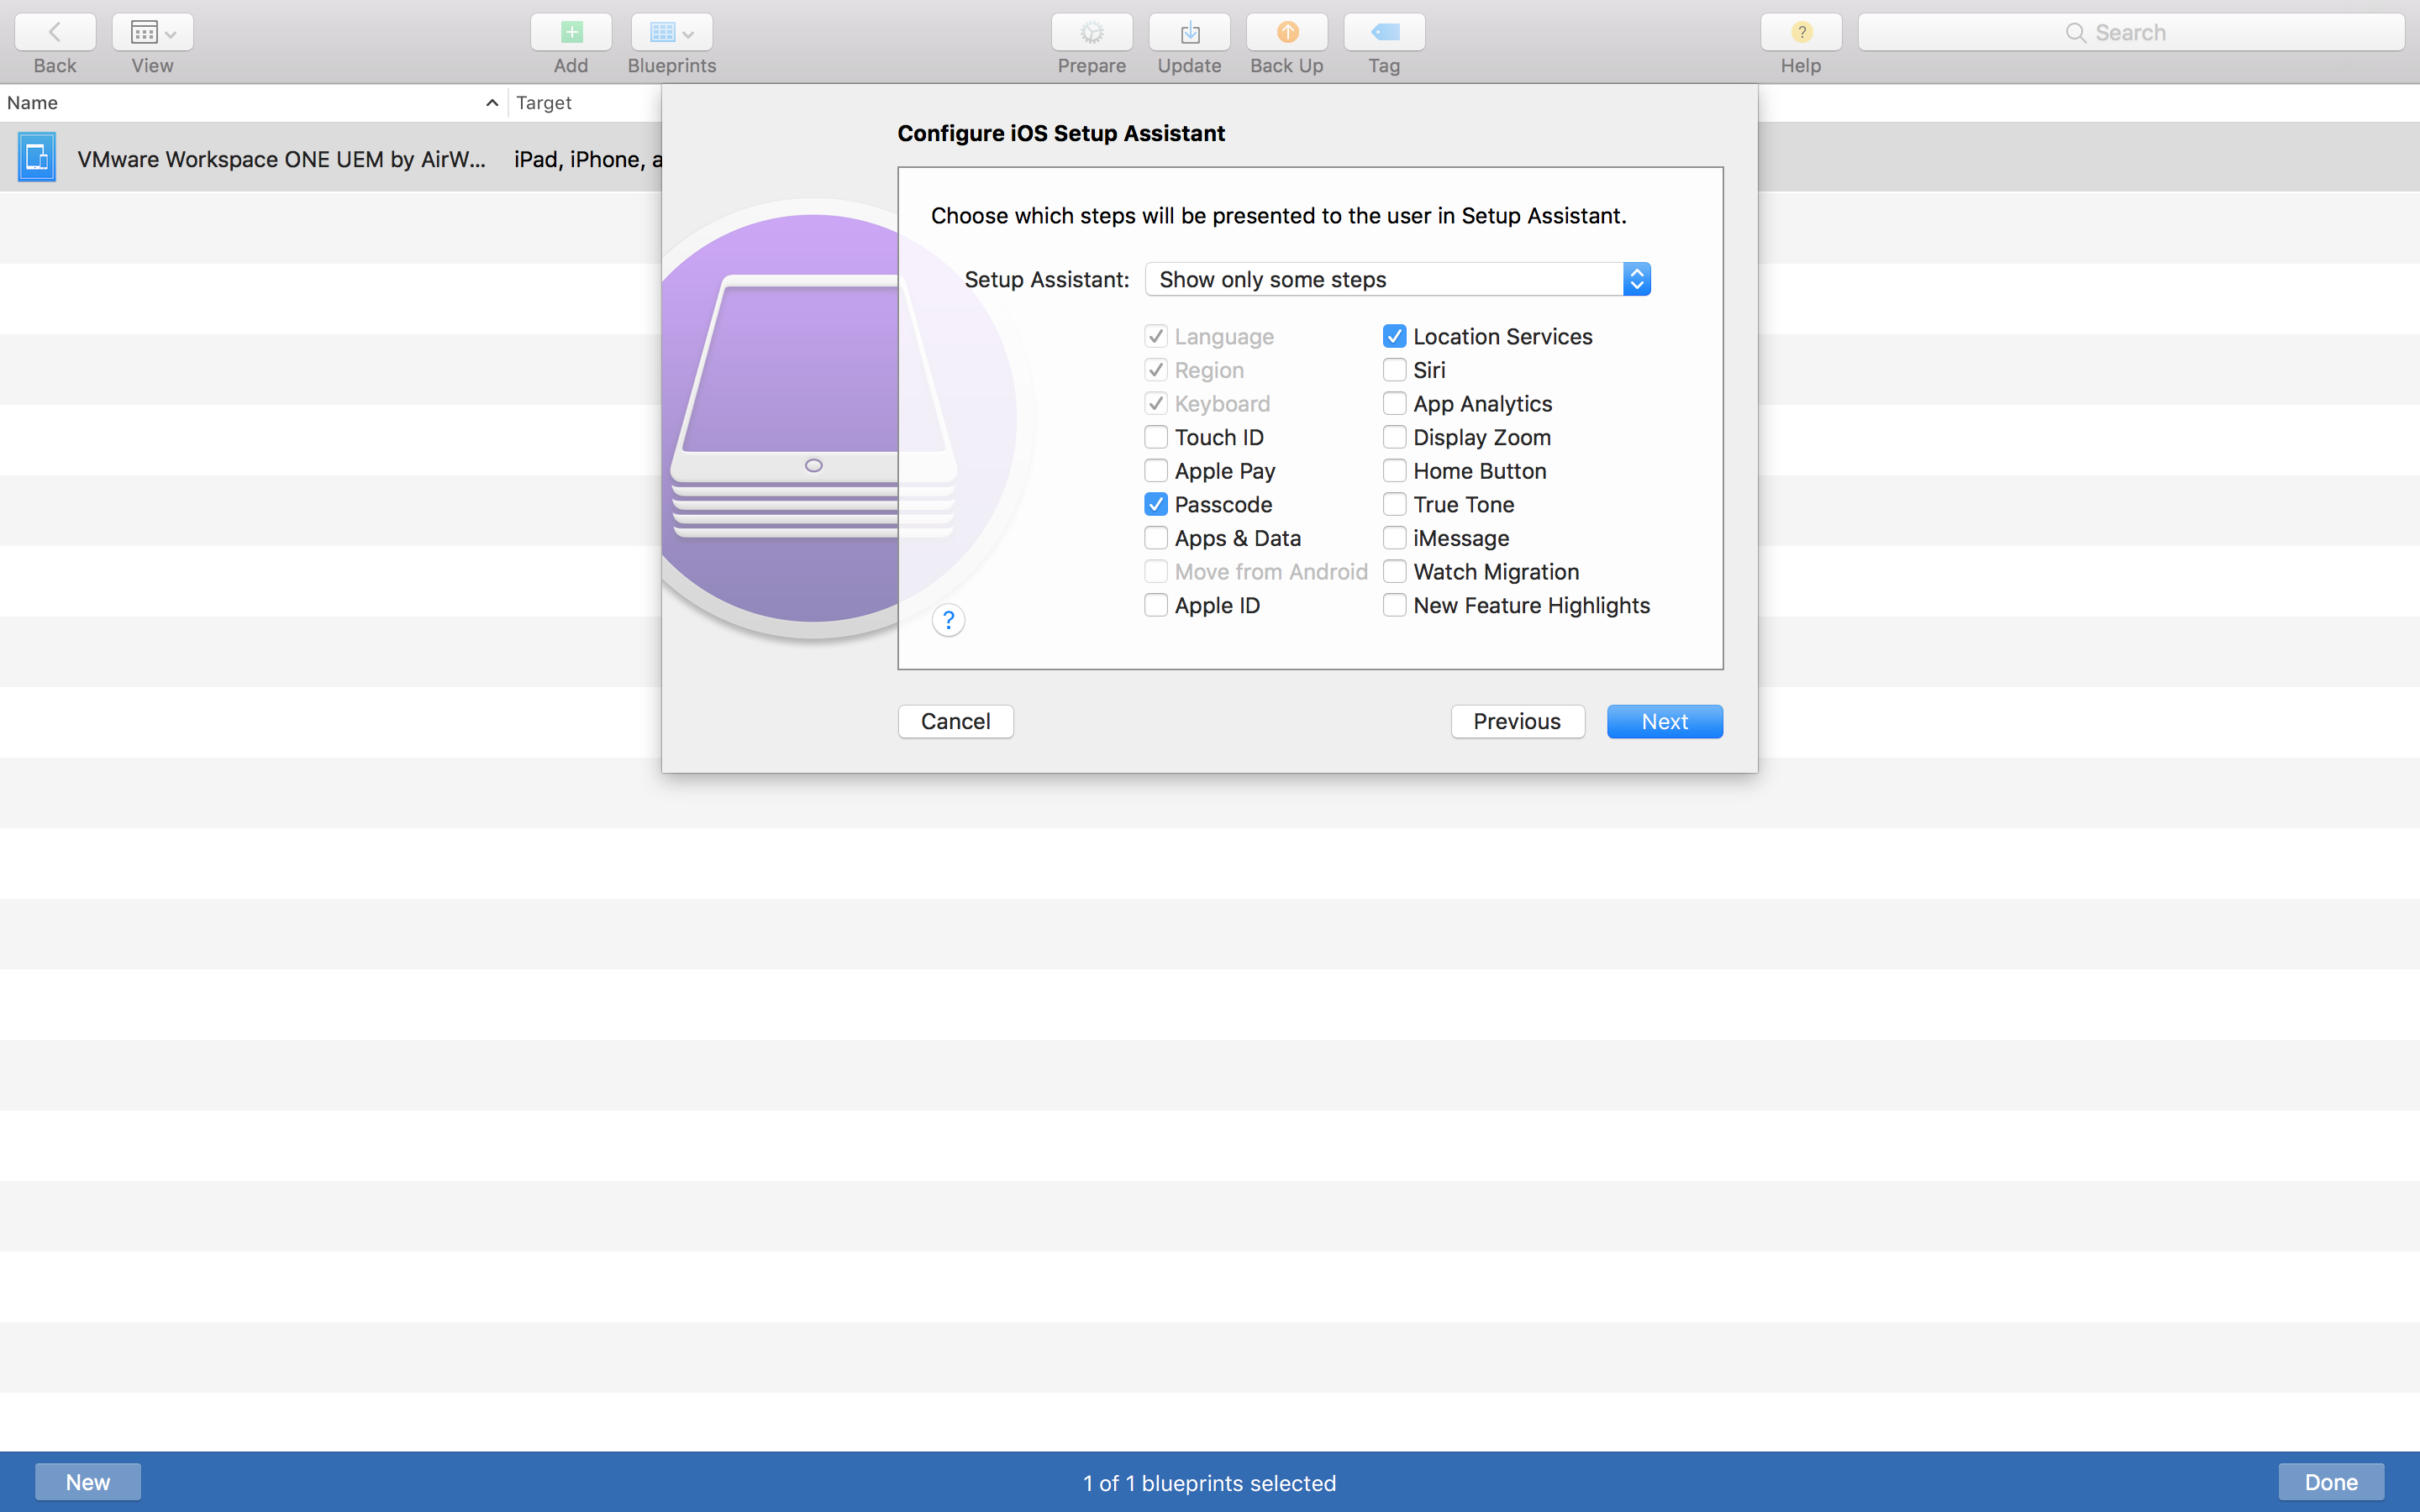Uncheck the Location Services checkbox
2420x1512 pixels.
pos(1394,336)
